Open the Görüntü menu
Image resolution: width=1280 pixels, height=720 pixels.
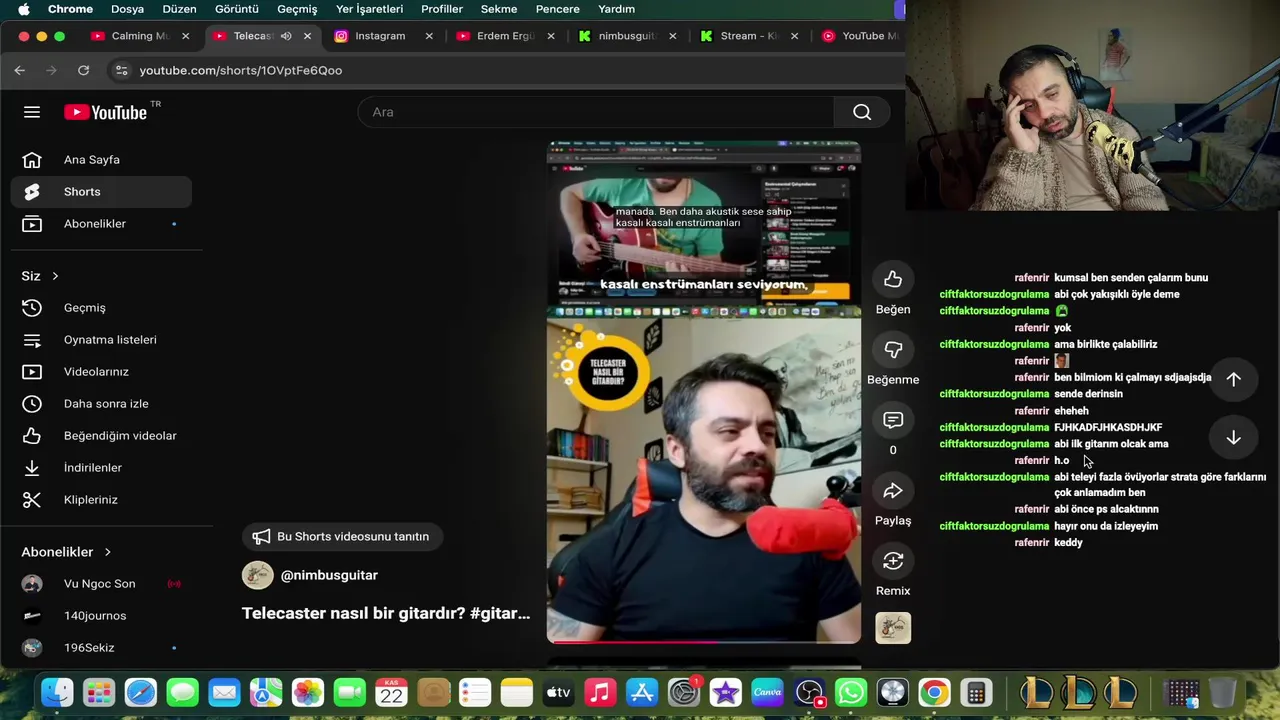coord(236,9)
